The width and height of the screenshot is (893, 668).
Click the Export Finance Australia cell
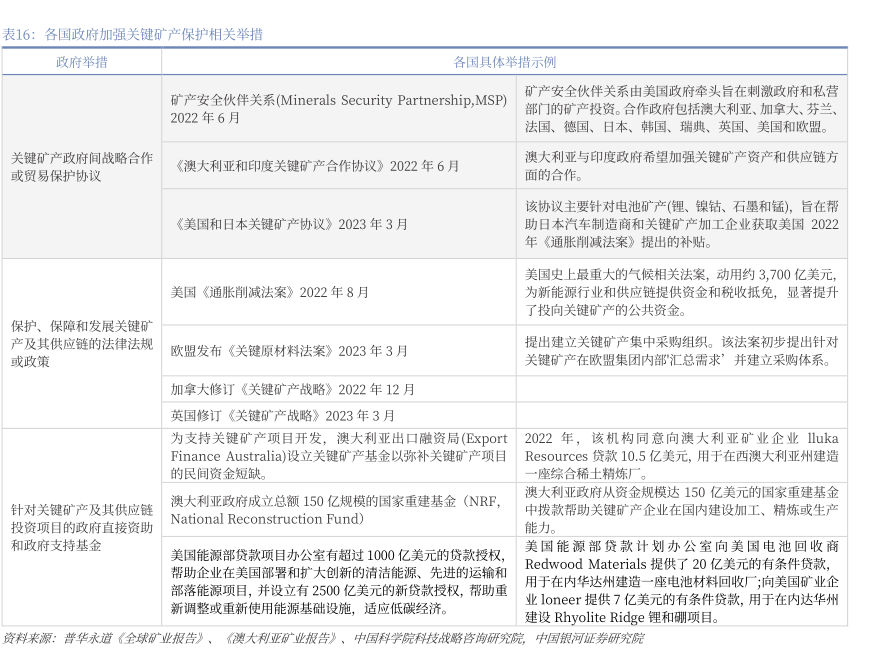point(338,456)
